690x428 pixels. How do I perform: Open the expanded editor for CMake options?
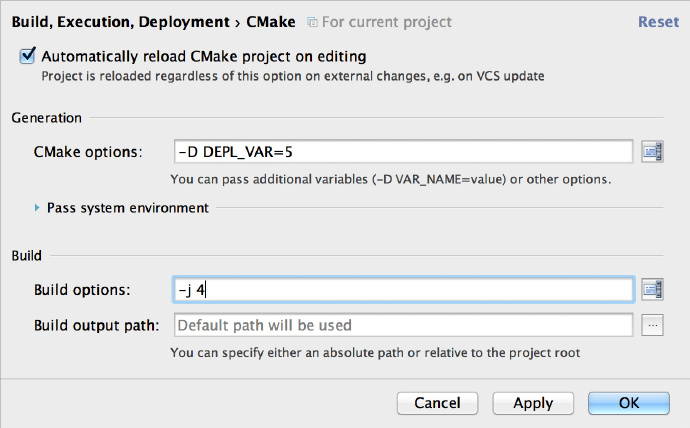tap(652, 152)
